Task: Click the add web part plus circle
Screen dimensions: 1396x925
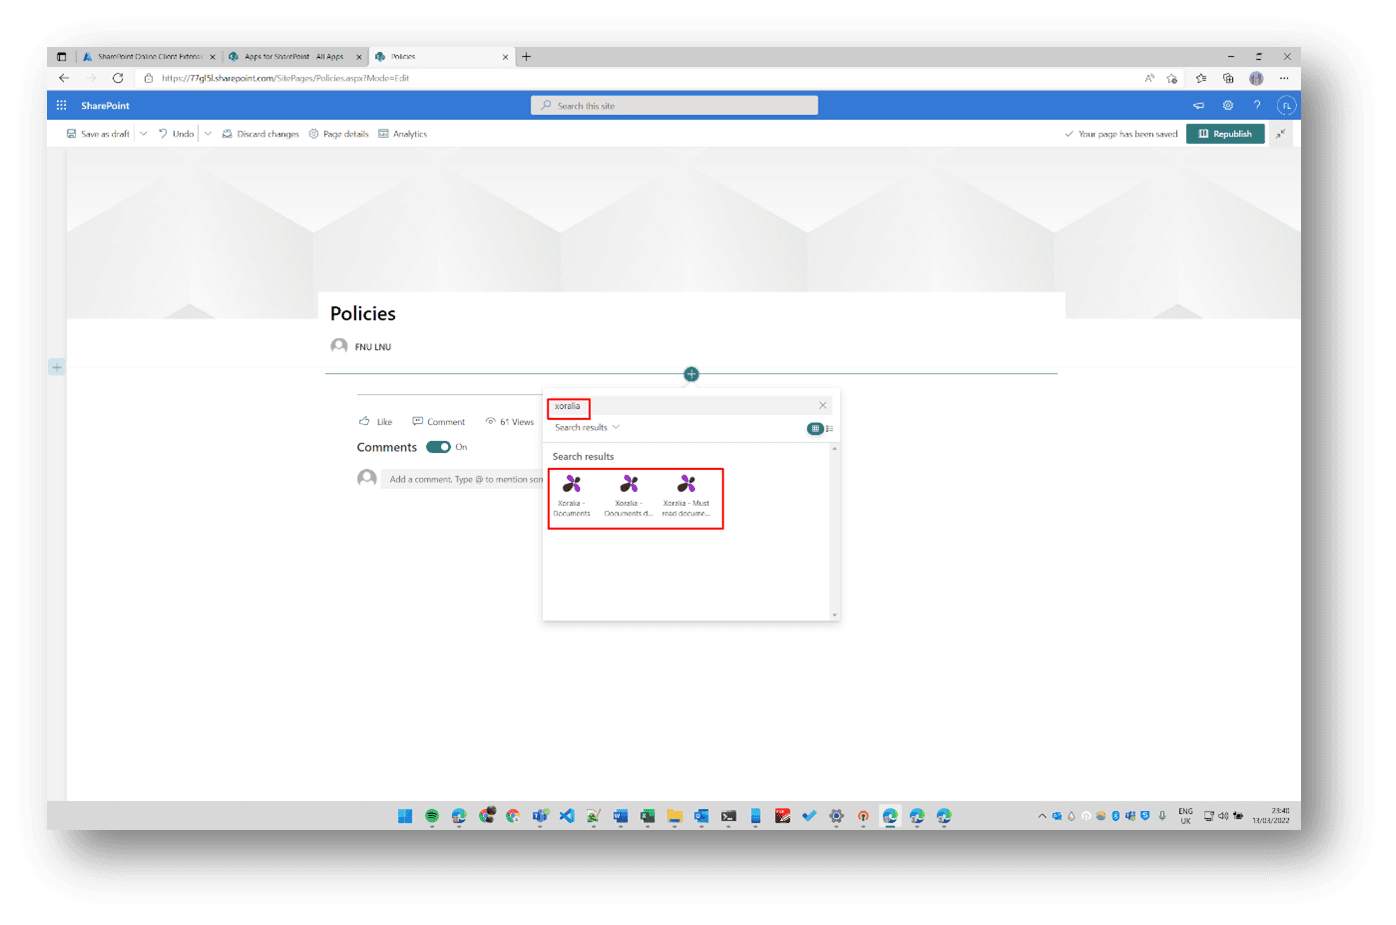Action: 691,374
